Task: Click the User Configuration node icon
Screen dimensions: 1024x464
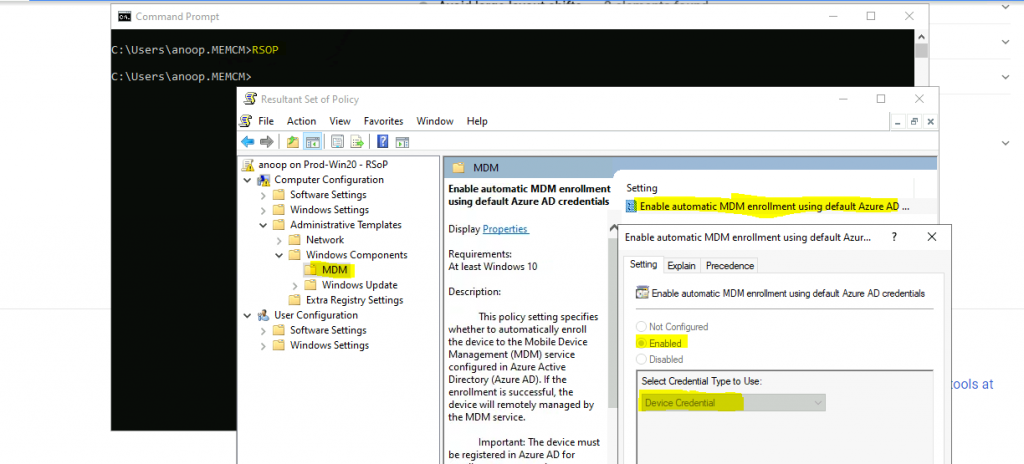Action: click(264, 315)
